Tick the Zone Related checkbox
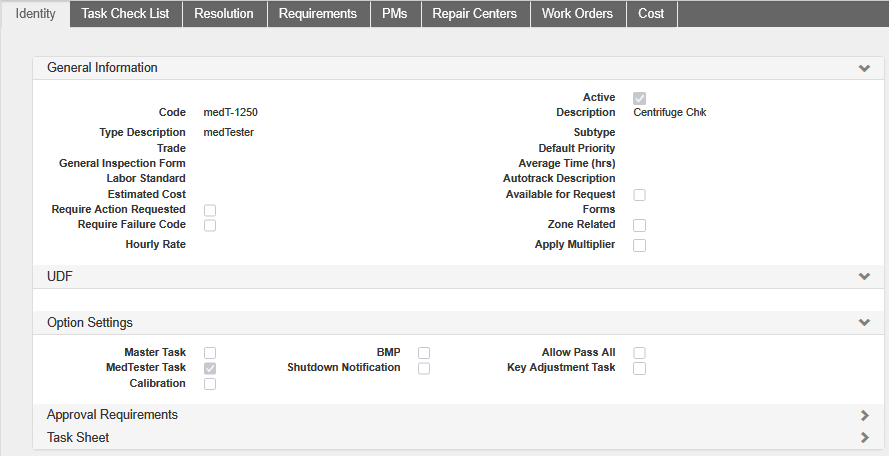Screen dimensions: 889x456 (x=640, y=226)
